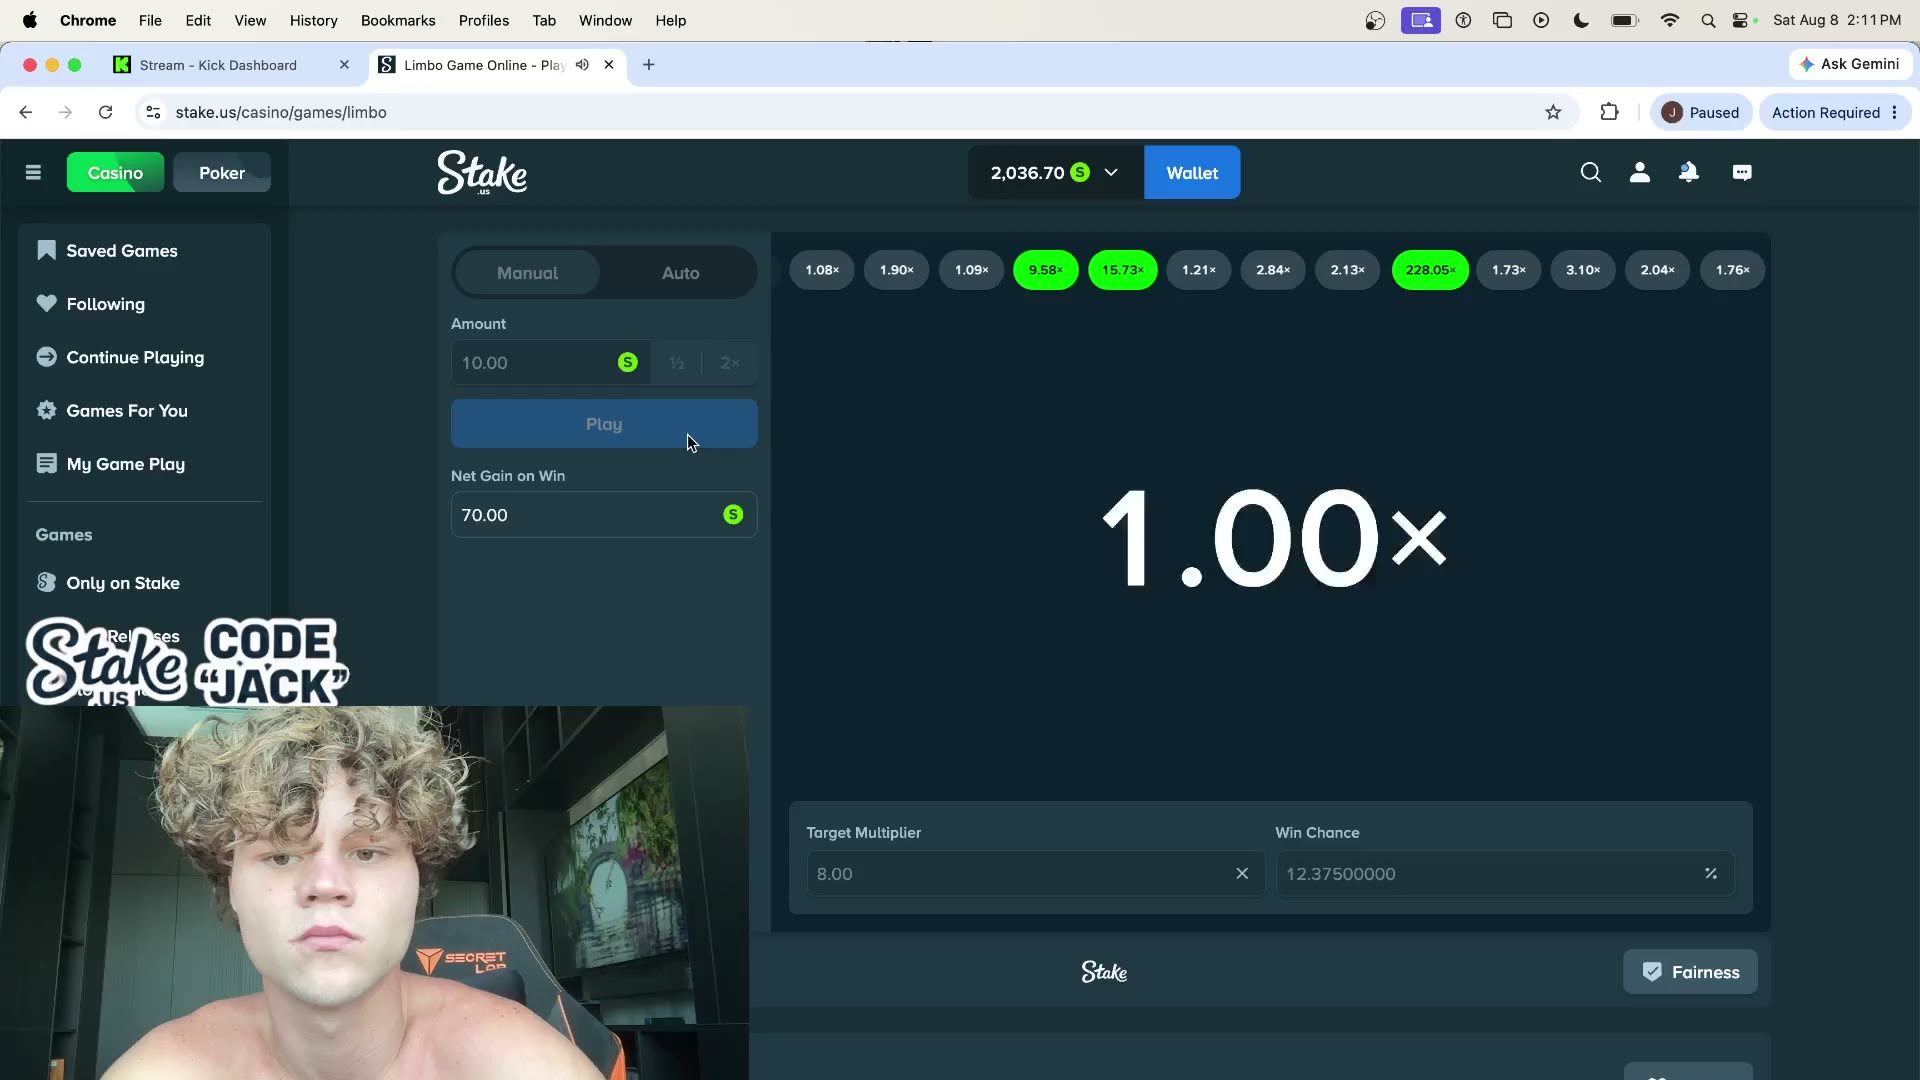Click the Continue Playing arrow icon
1920x1080 pixels.
point(46,357)
